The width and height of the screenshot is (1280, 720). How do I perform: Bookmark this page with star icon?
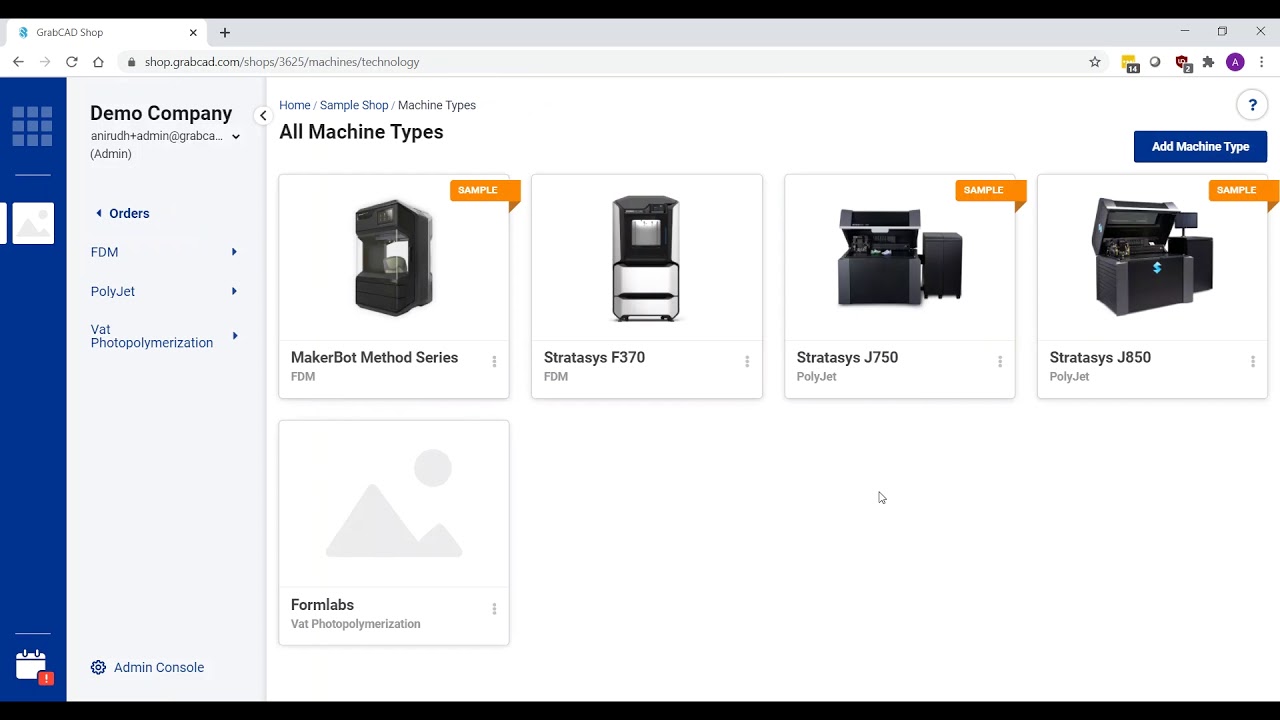[x=1095, y=62]
